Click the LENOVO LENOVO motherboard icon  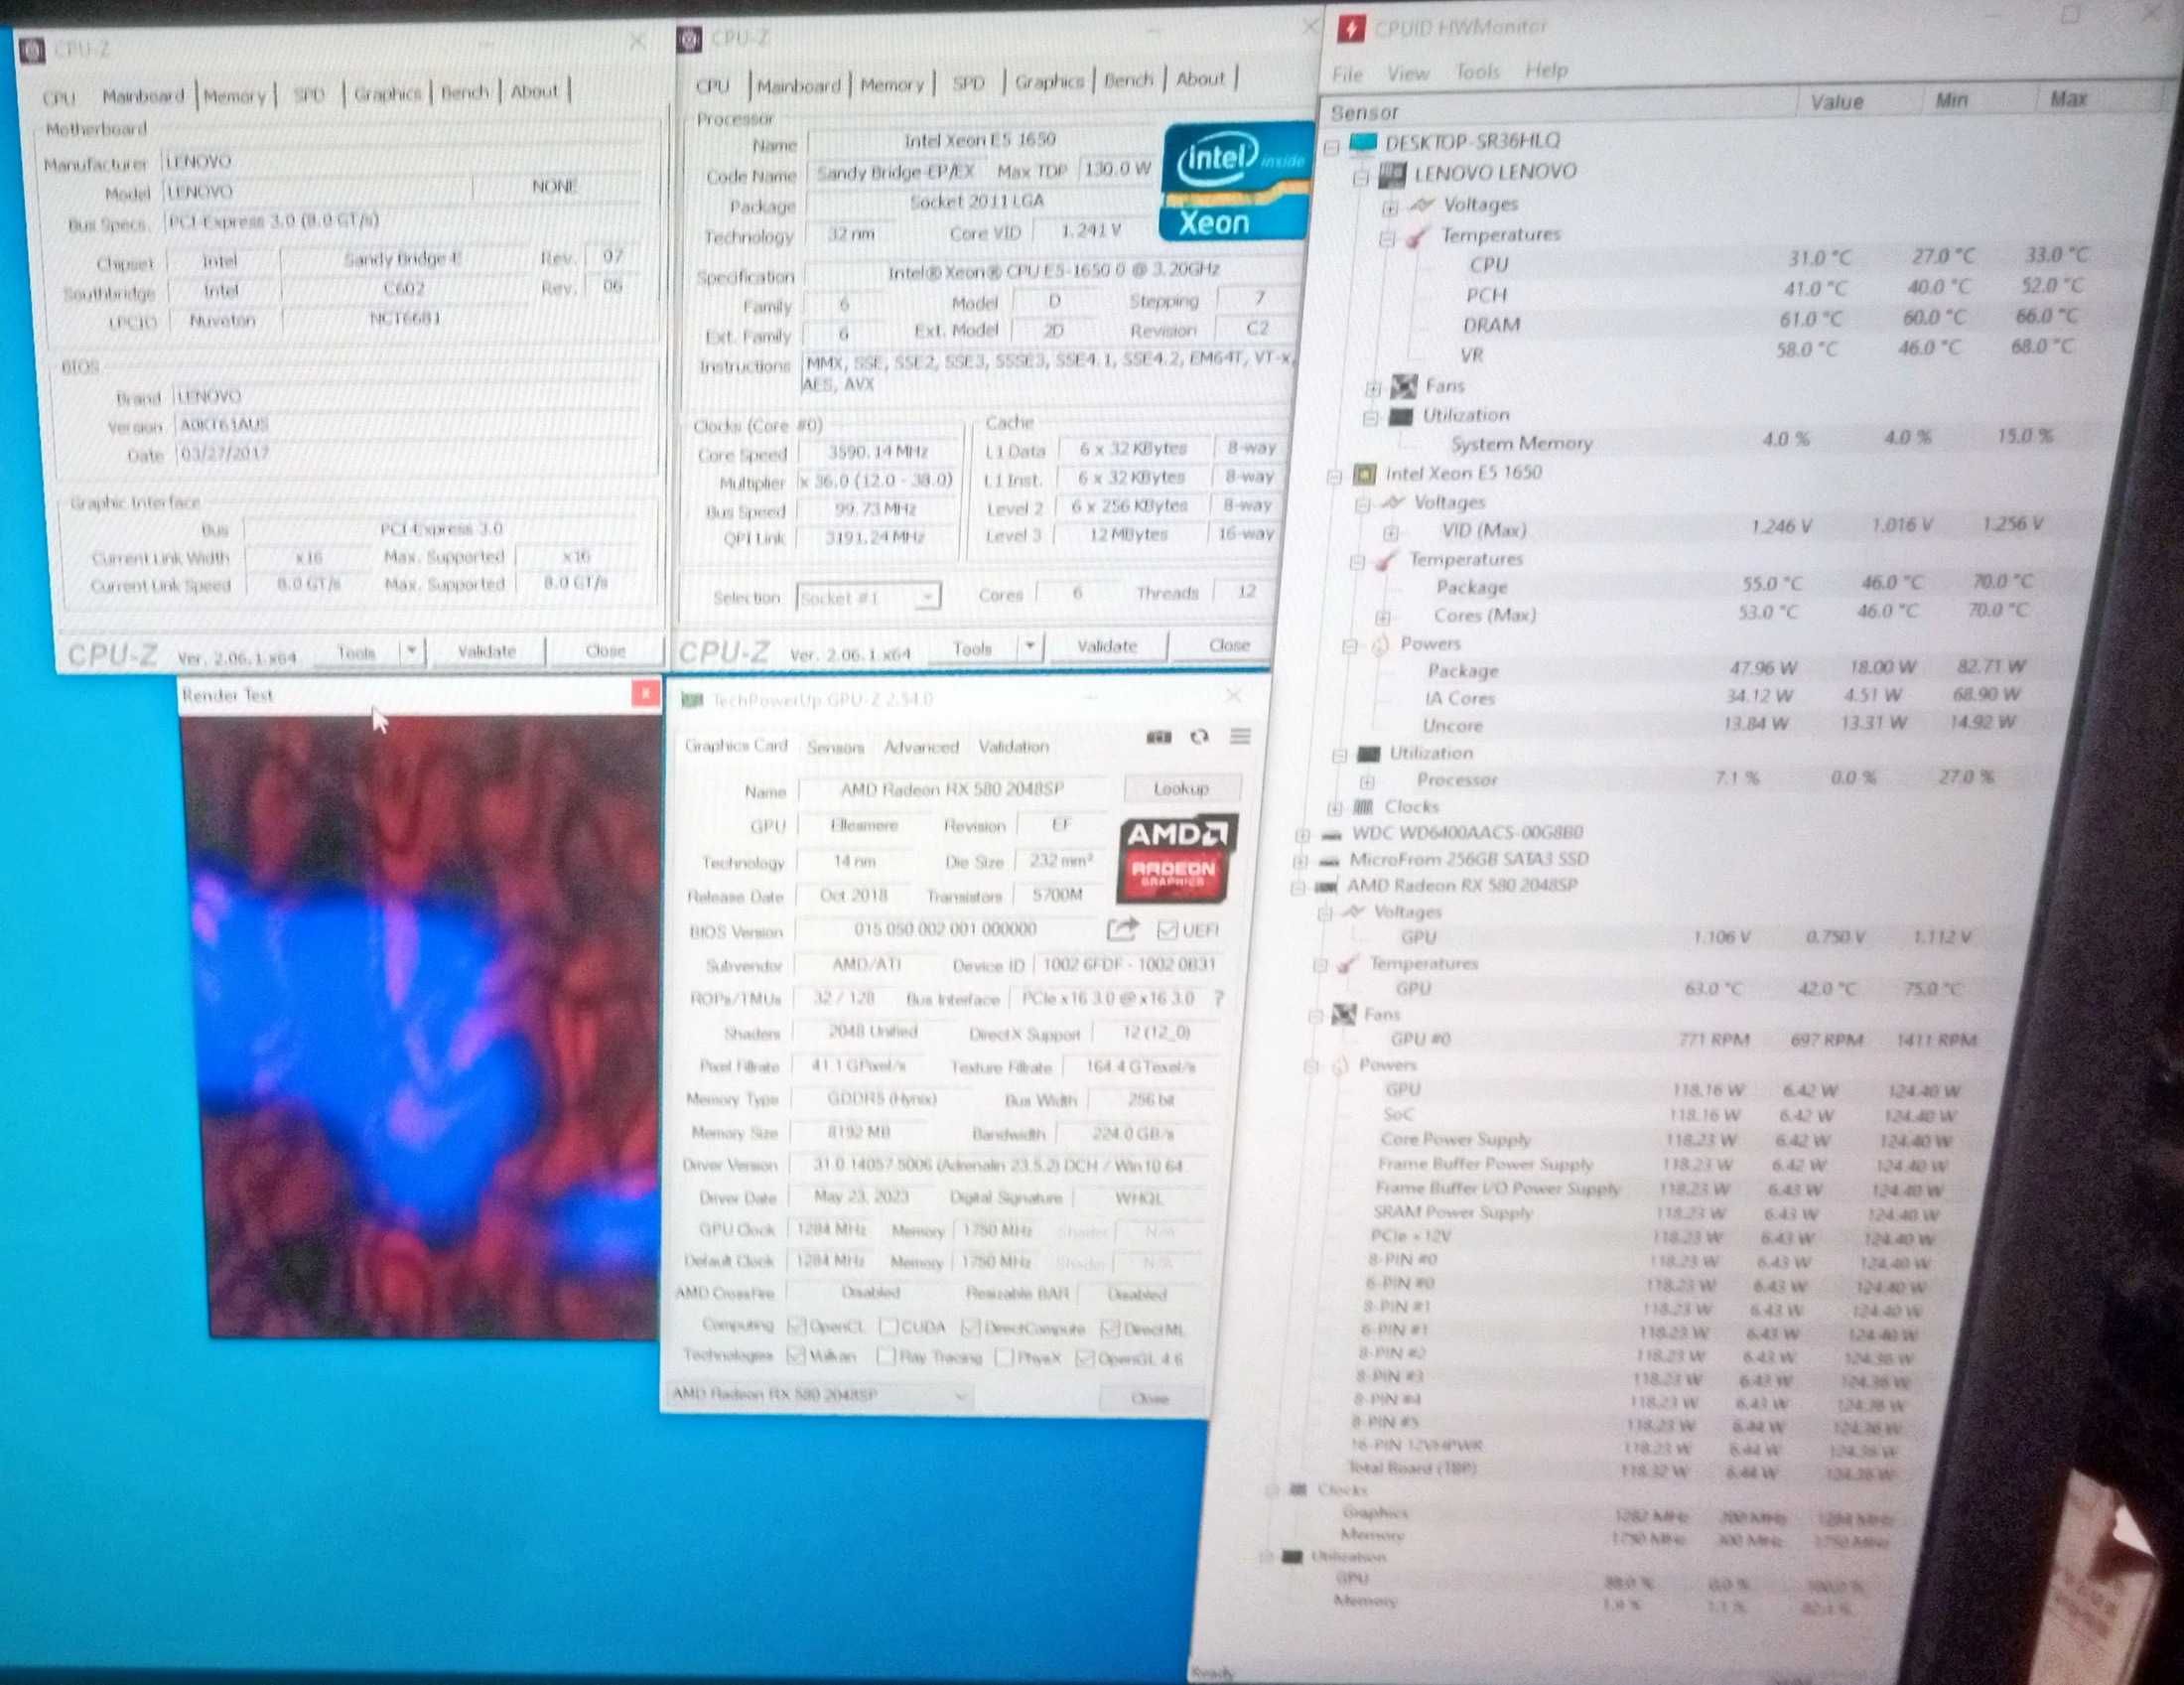click(1392, 174)
